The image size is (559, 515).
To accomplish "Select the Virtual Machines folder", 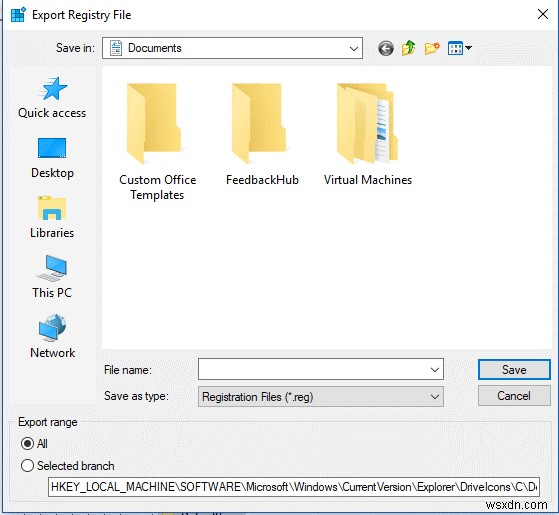I will [x=368, y=134].
